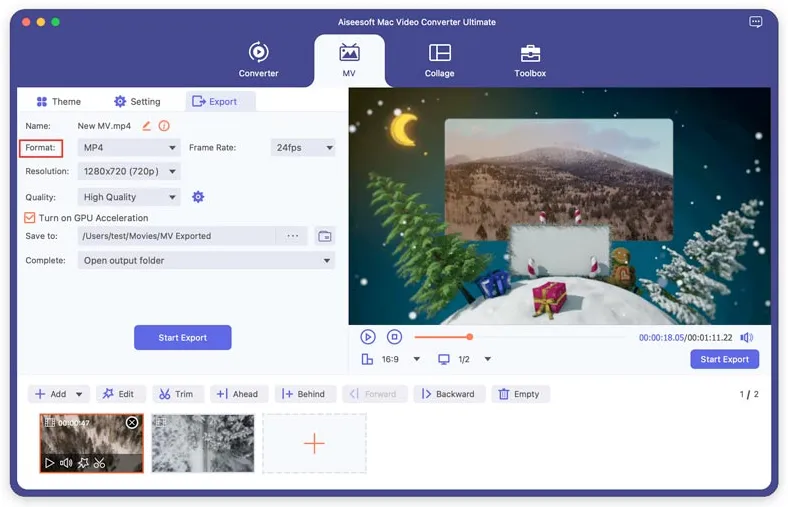The height and width of the screenshot is (507, 788).
Task: Open quality custom settings gear icon
Action: (x=198, y=197)
